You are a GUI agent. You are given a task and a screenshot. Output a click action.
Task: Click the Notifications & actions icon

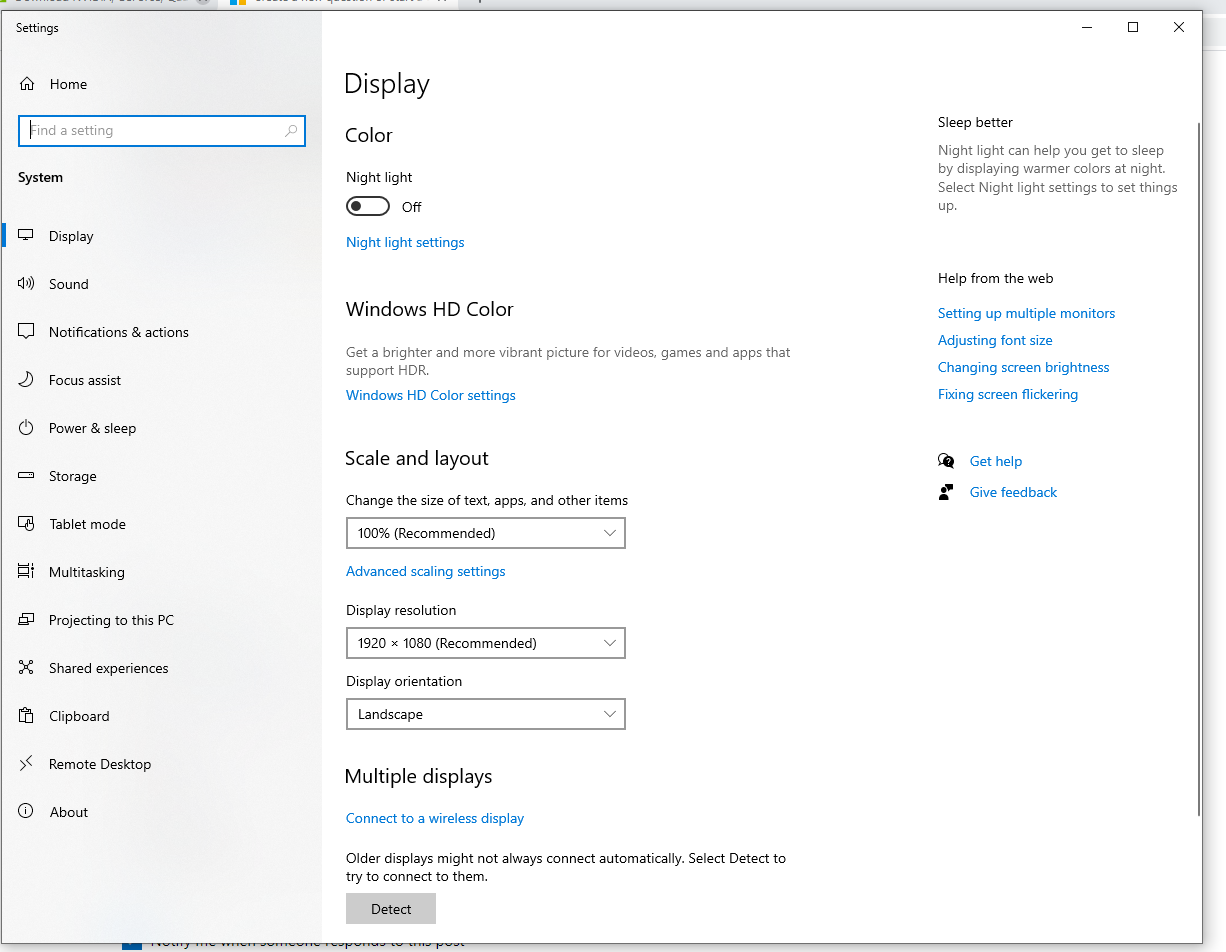click(x=27, y=332)
